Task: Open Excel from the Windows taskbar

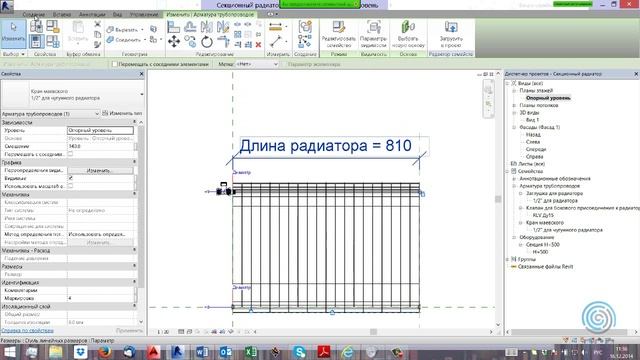Action: [251, 352]
